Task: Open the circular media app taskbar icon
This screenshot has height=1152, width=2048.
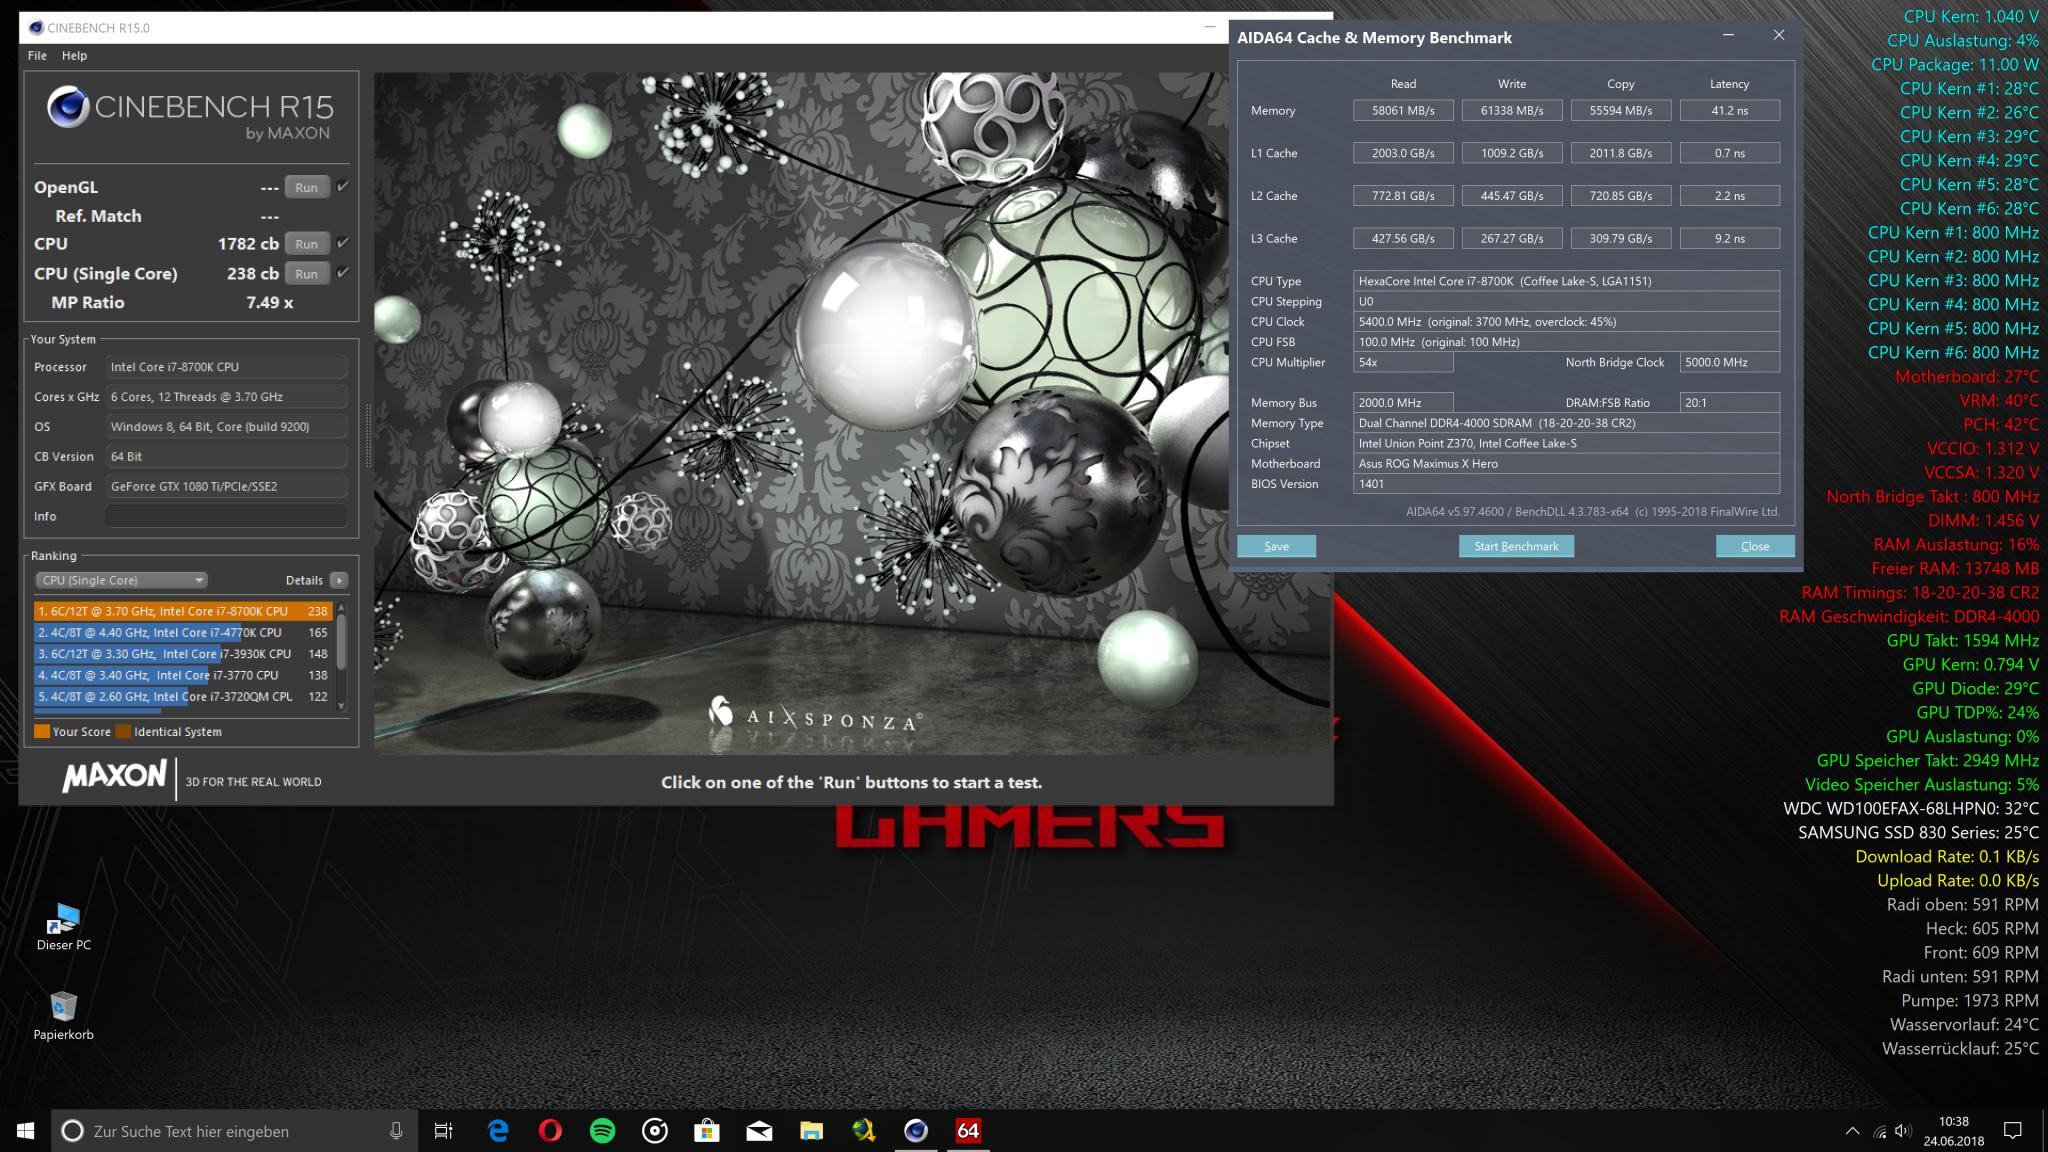Action: 655,1131
